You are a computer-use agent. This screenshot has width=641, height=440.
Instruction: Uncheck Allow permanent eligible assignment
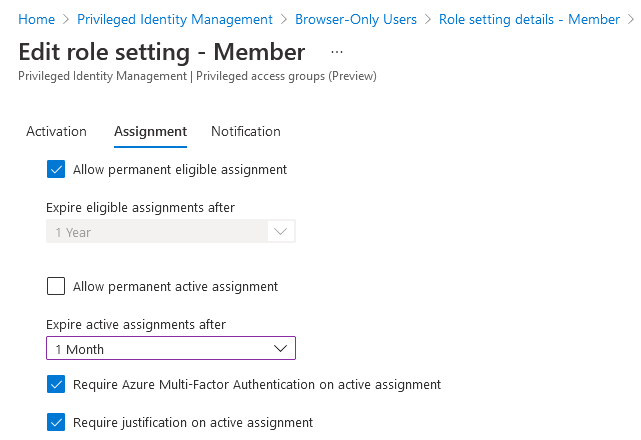[56, 169]
